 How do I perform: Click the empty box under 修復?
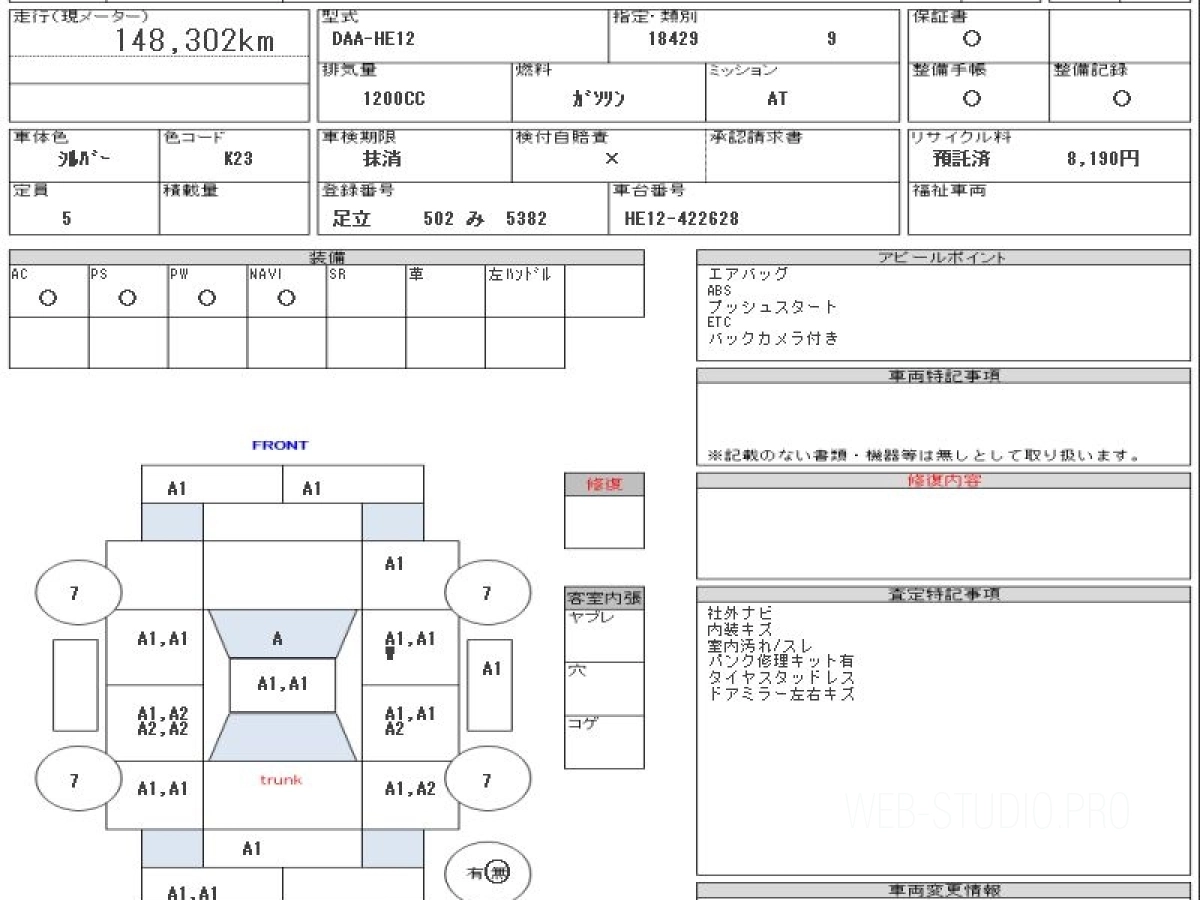pyautogui.click(x=604, y=522)
